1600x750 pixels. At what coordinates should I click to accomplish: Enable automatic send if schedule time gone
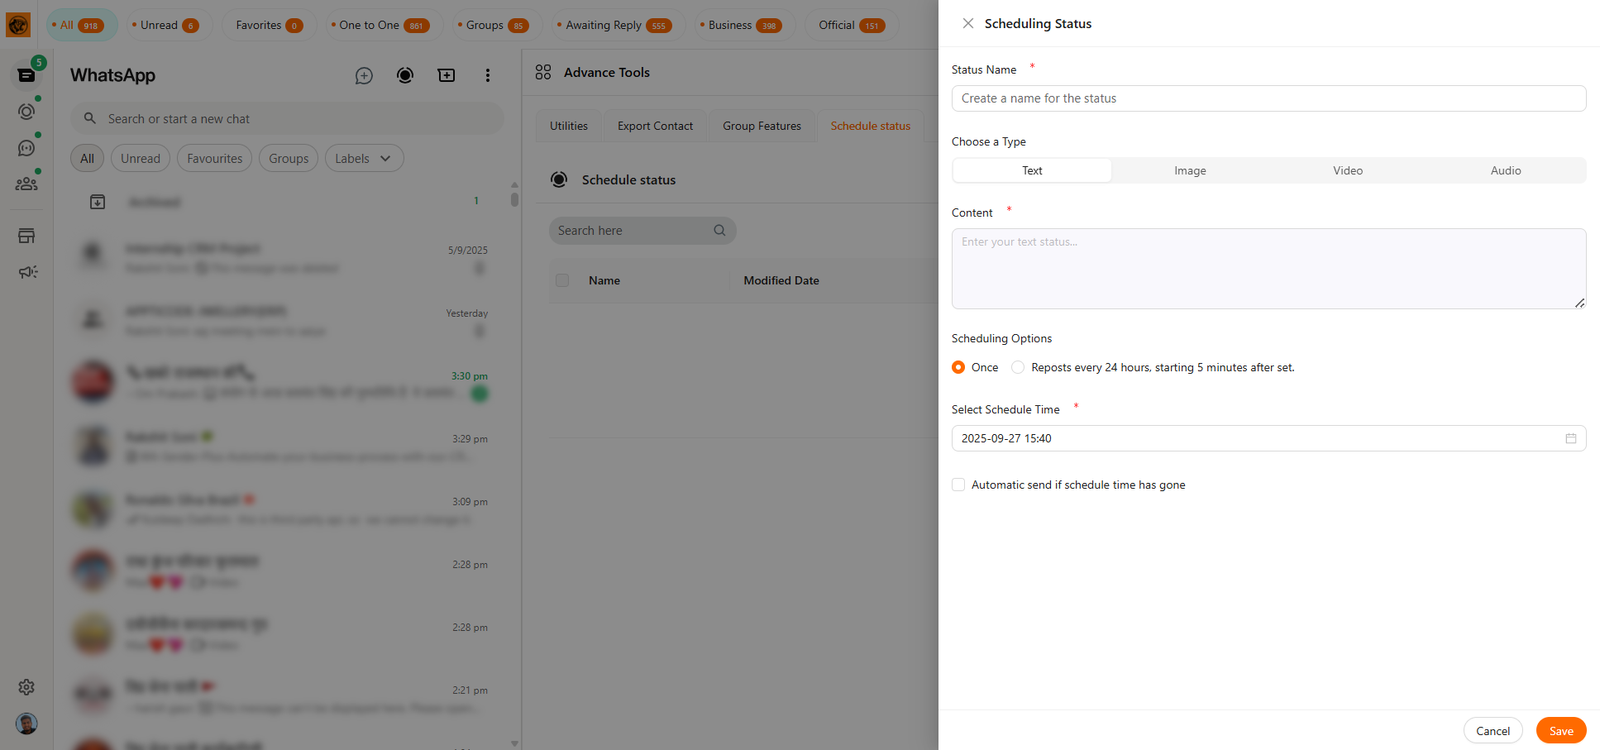[x=958, y=484]
